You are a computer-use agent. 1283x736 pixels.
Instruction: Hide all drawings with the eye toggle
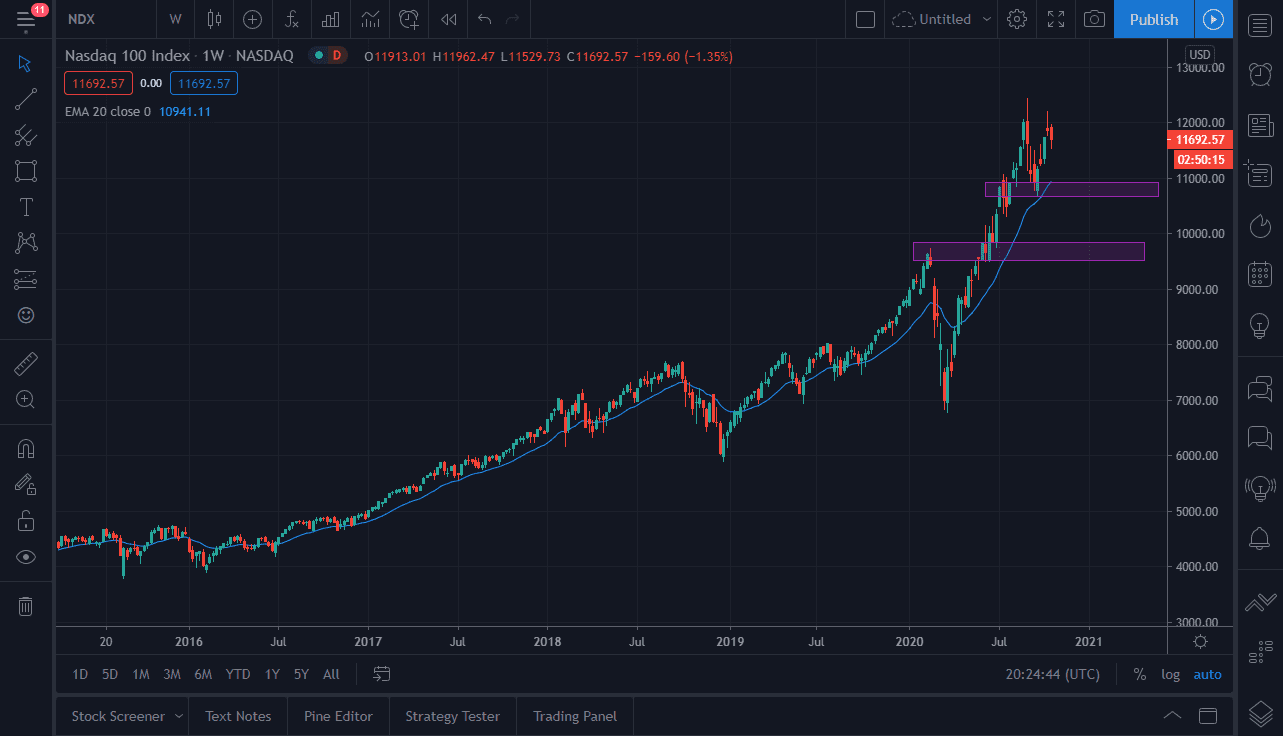tap(25, 556)
